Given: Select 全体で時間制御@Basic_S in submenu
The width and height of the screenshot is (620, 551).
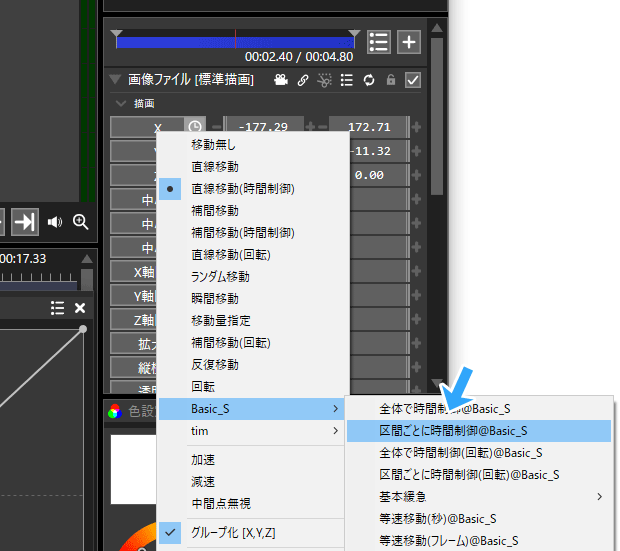Looking at the screenshot, I should 479,409.
